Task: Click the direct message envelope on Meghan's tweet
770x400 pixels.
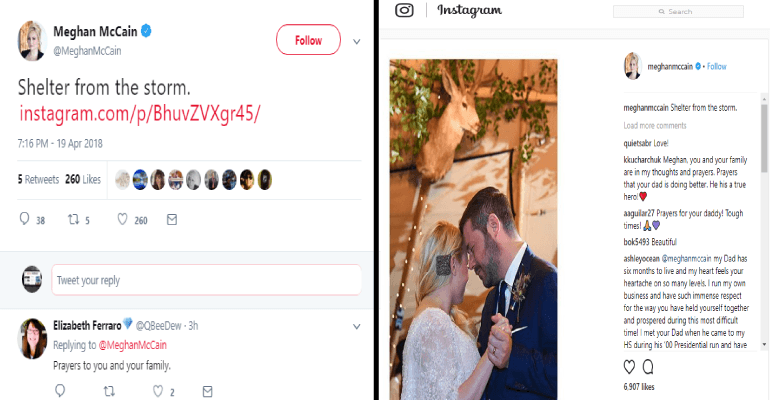Action: [x=171, y=219]
